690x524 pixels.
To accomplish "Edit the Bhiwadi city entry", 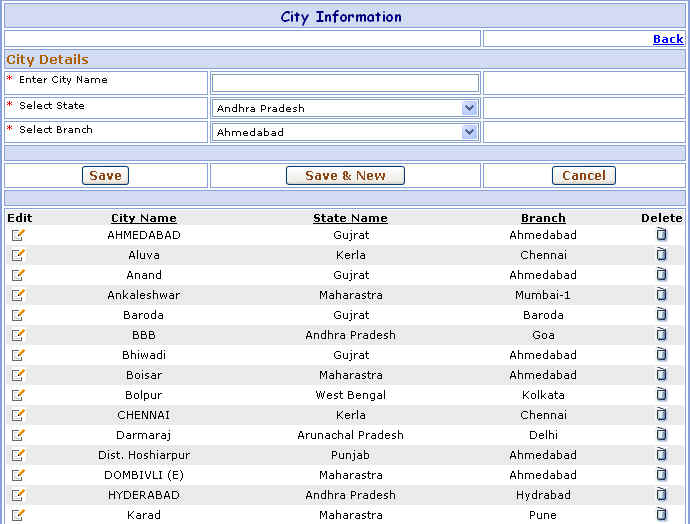I will (18, 355).
